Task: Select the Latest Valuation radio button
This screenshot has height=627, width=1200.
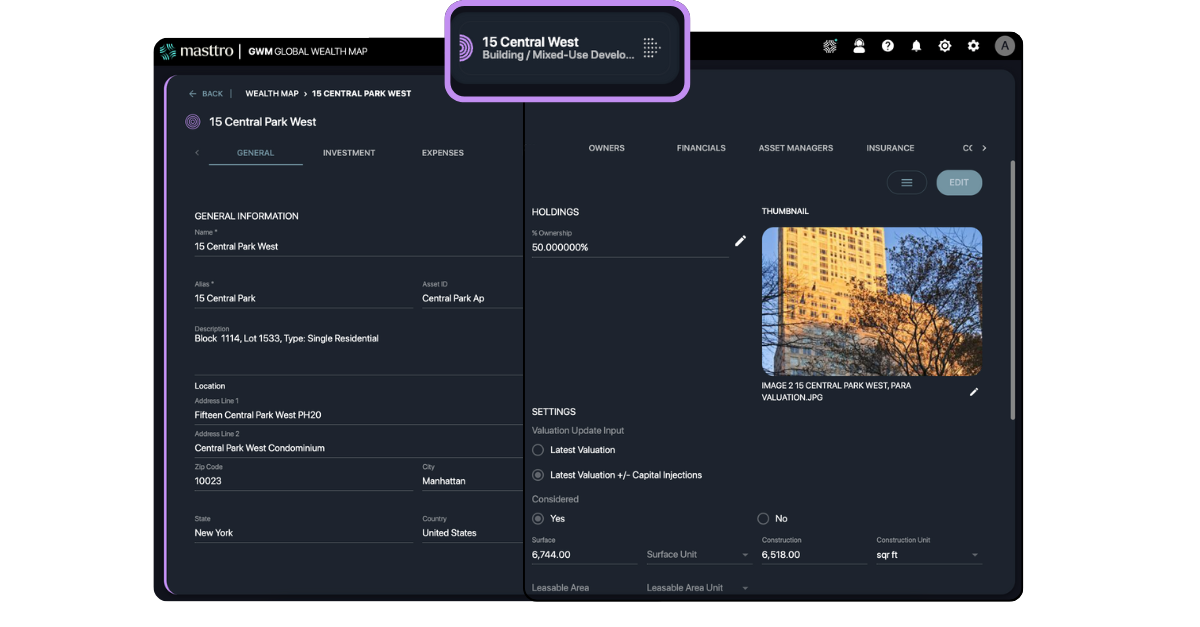Action: (x=537, y=449)
